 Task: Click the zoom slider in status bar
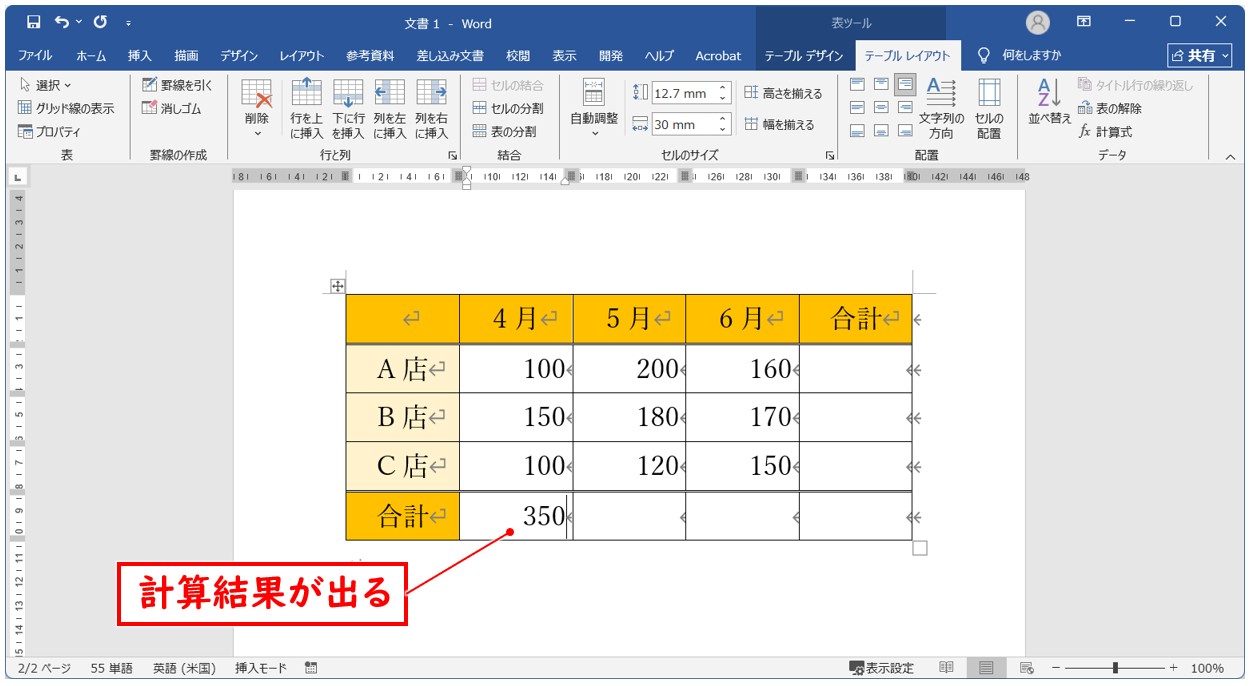(x=1115, y=668)
